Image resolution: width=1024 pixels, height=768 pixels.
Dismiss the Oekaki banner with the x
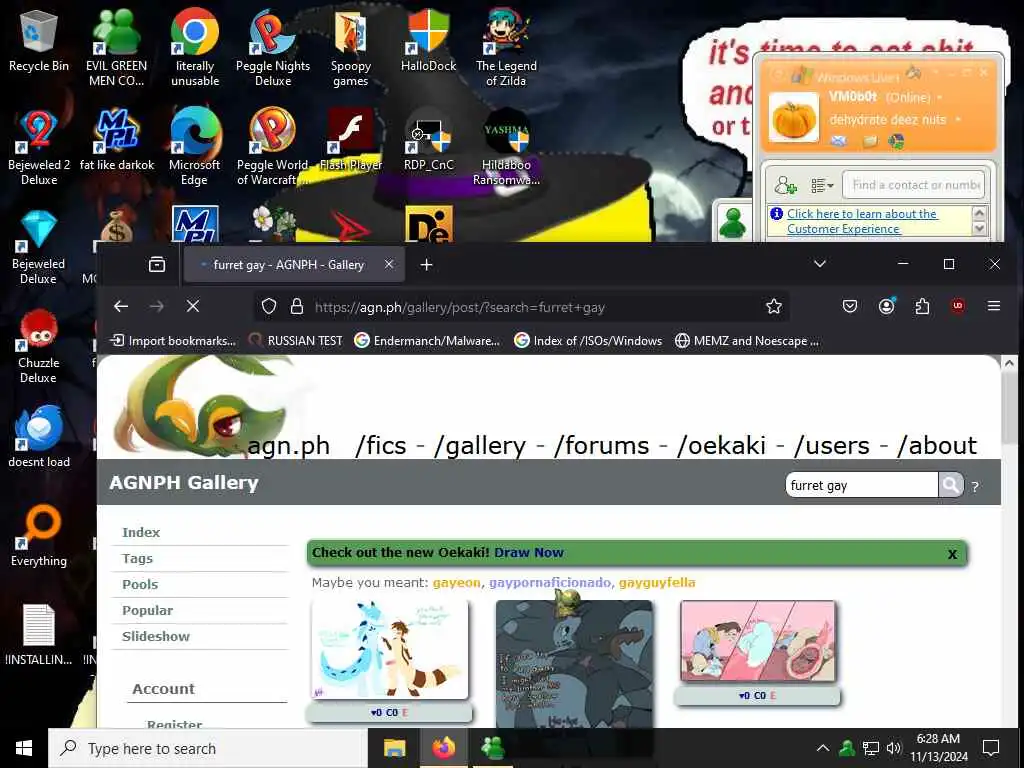[x=952, y=554]
